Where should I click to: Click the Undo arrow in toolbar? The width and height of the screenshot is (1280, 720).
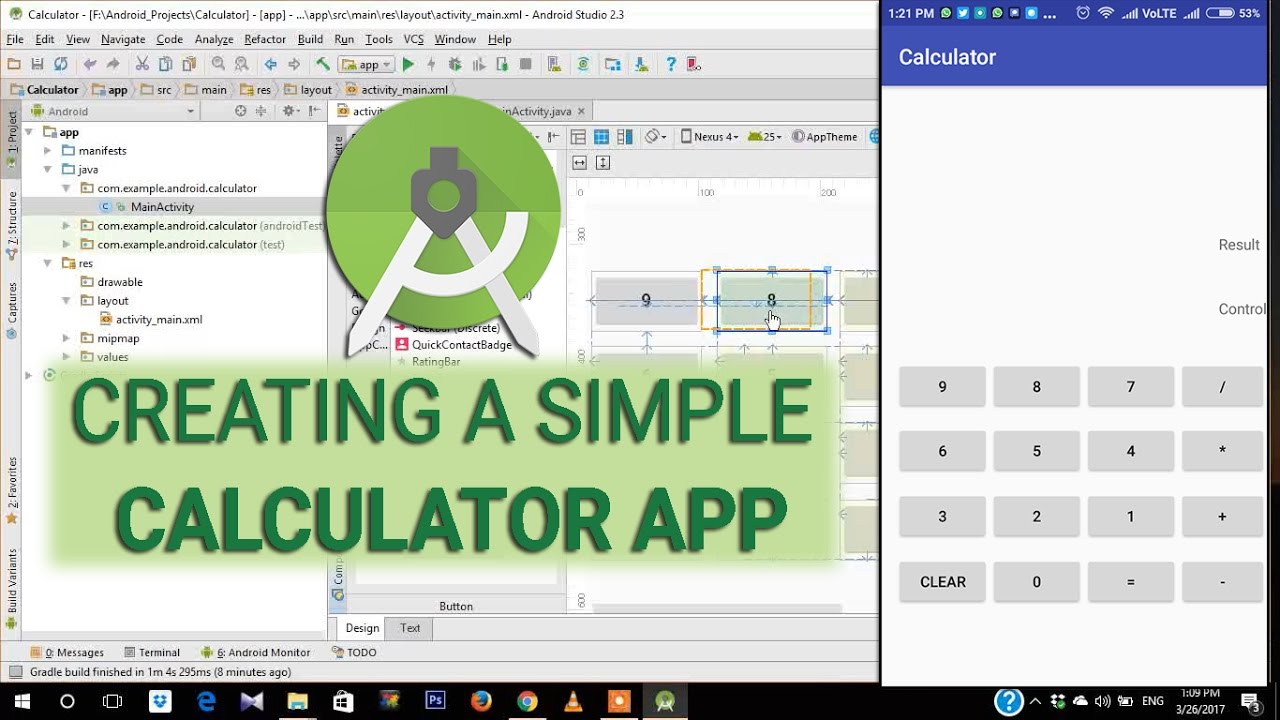coord(90,64)
